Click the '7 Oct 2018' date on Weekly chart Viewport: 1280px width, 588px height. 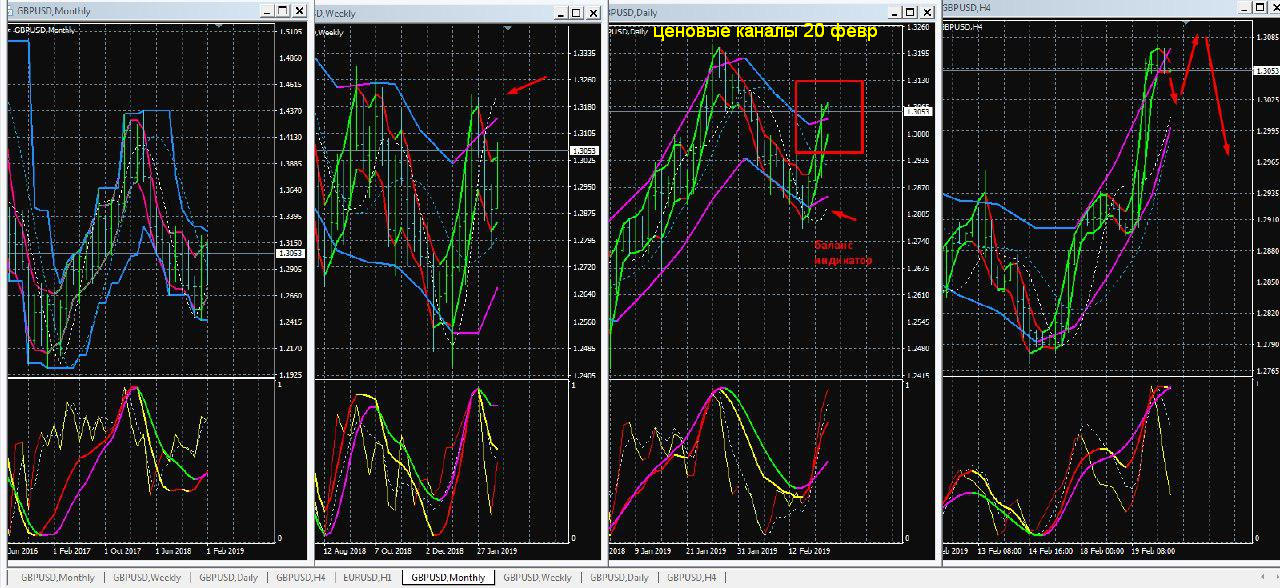coord(393,550)
